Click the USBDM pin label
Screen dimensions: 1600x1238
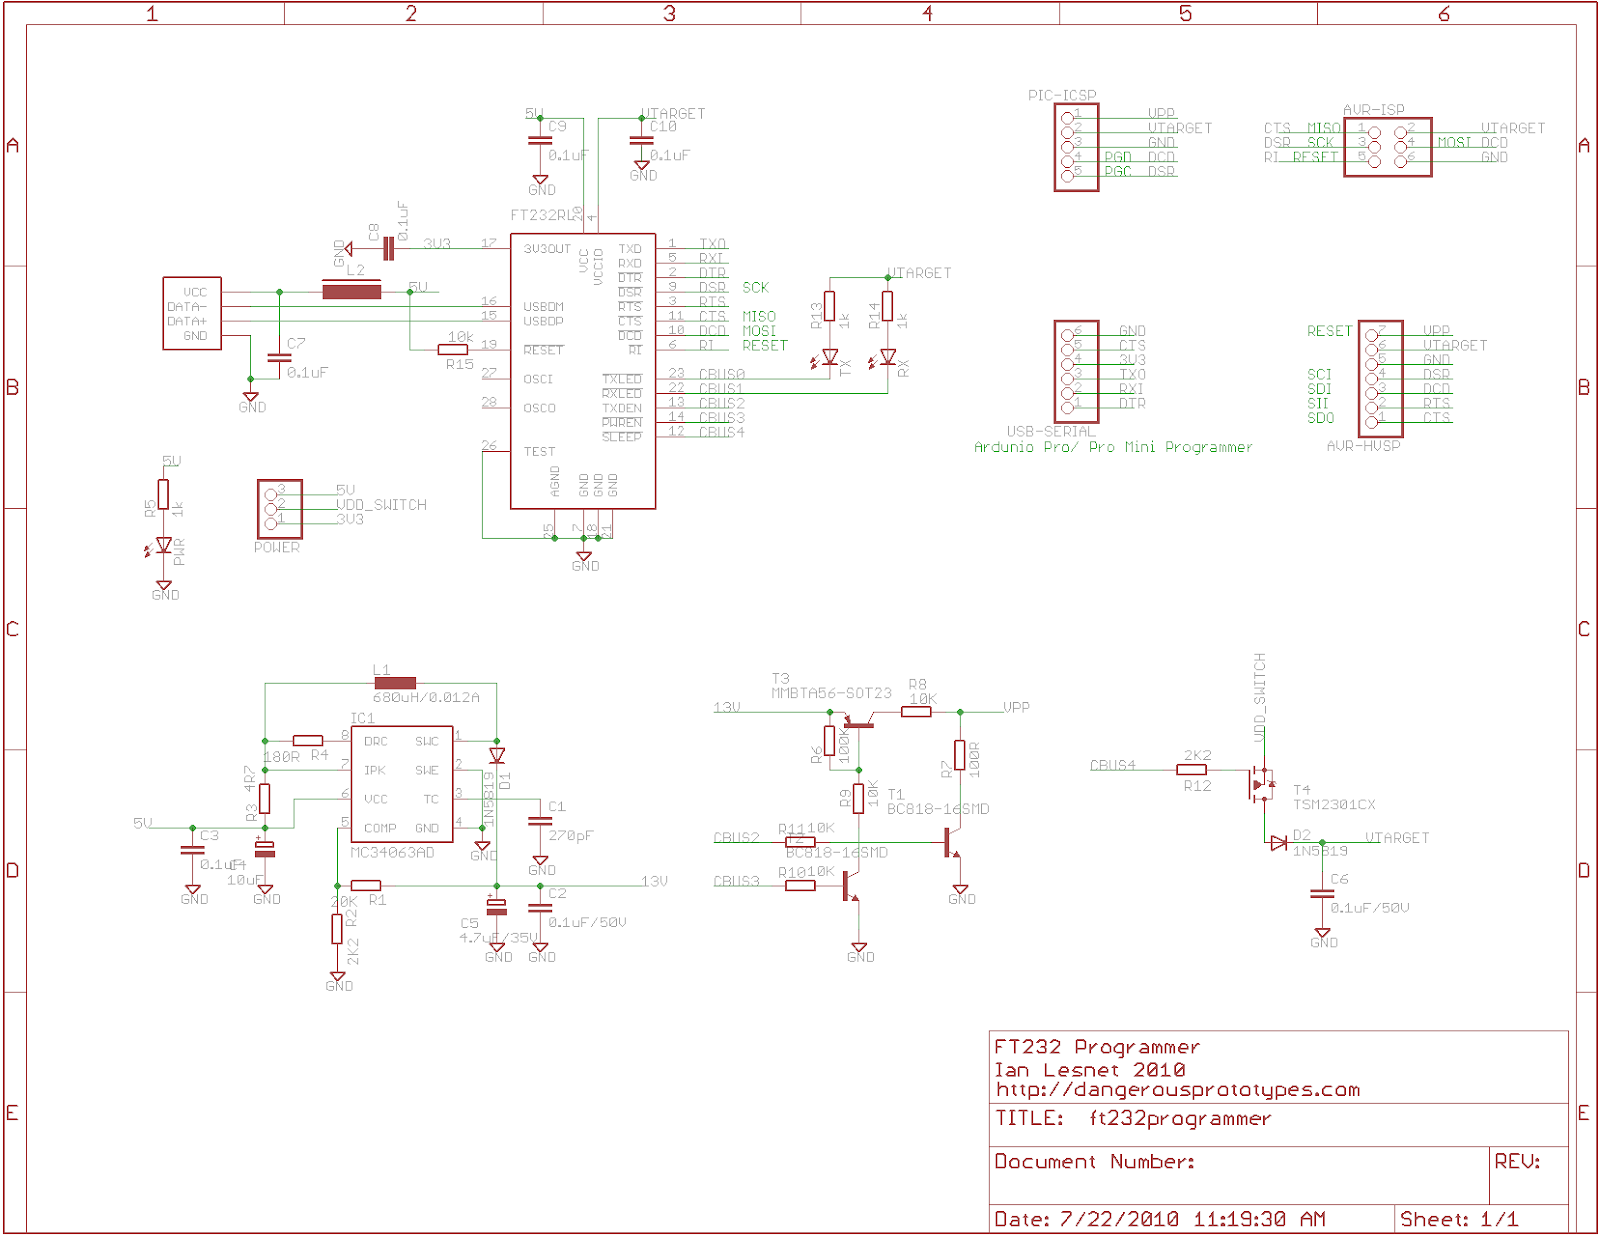[x=543, y=307]
